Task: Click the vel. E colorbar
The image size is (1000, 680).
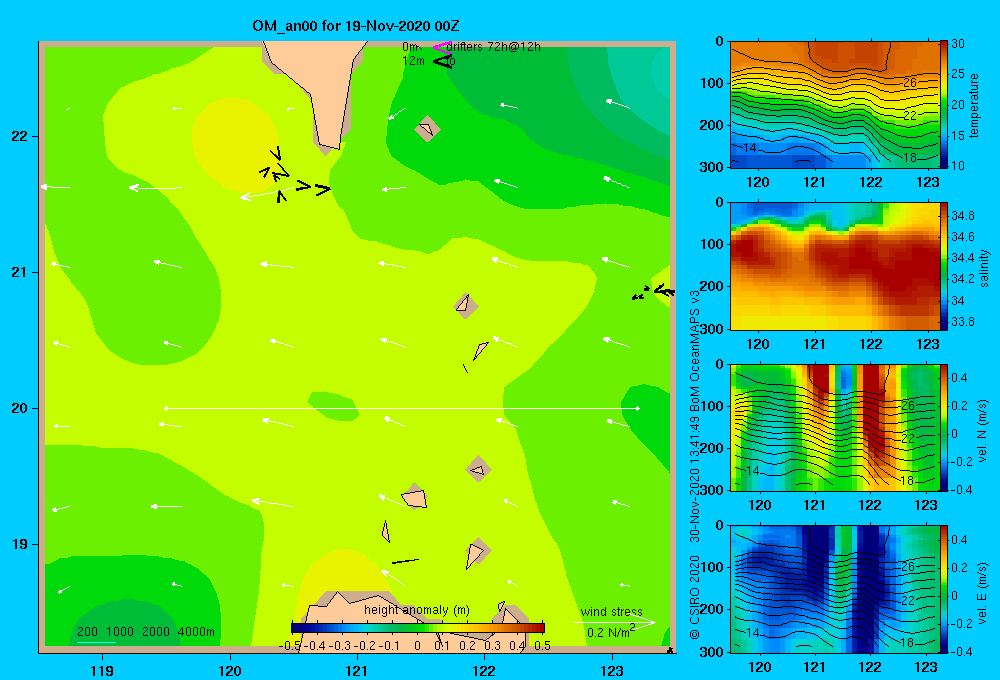Action: pos(944,589)
